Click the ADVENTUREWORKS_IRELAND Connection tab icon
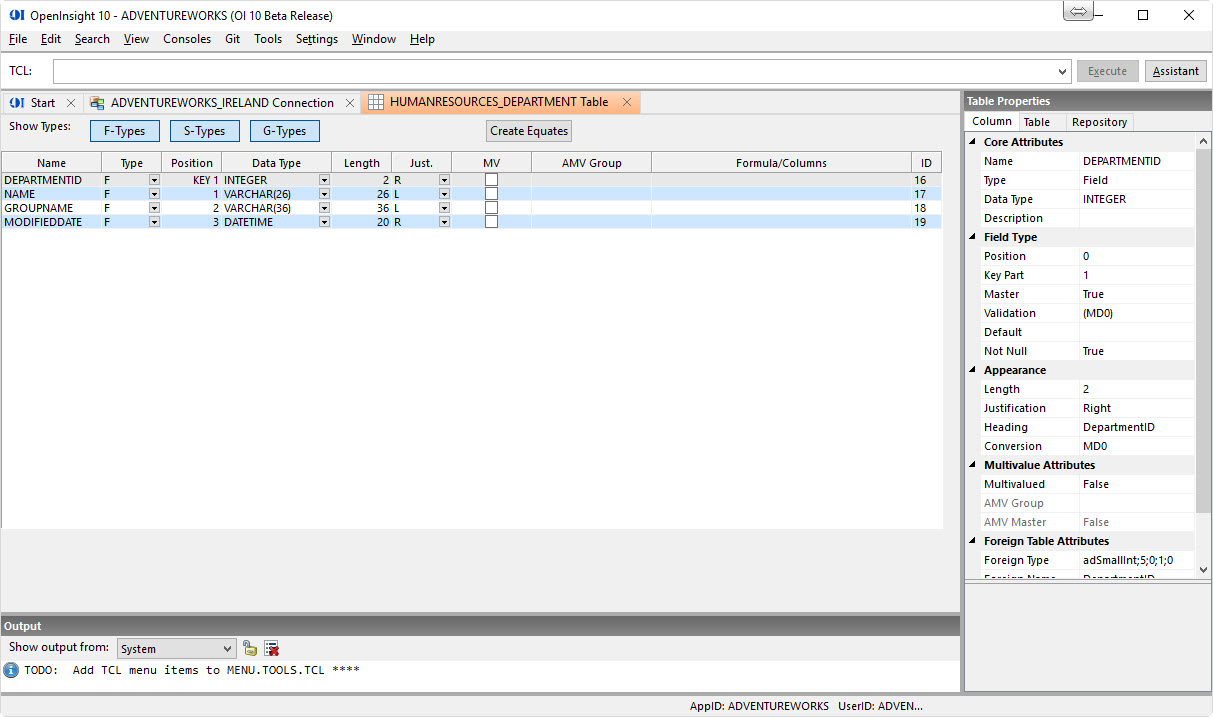Screen dimensions: 1213x717 point(97,102)
